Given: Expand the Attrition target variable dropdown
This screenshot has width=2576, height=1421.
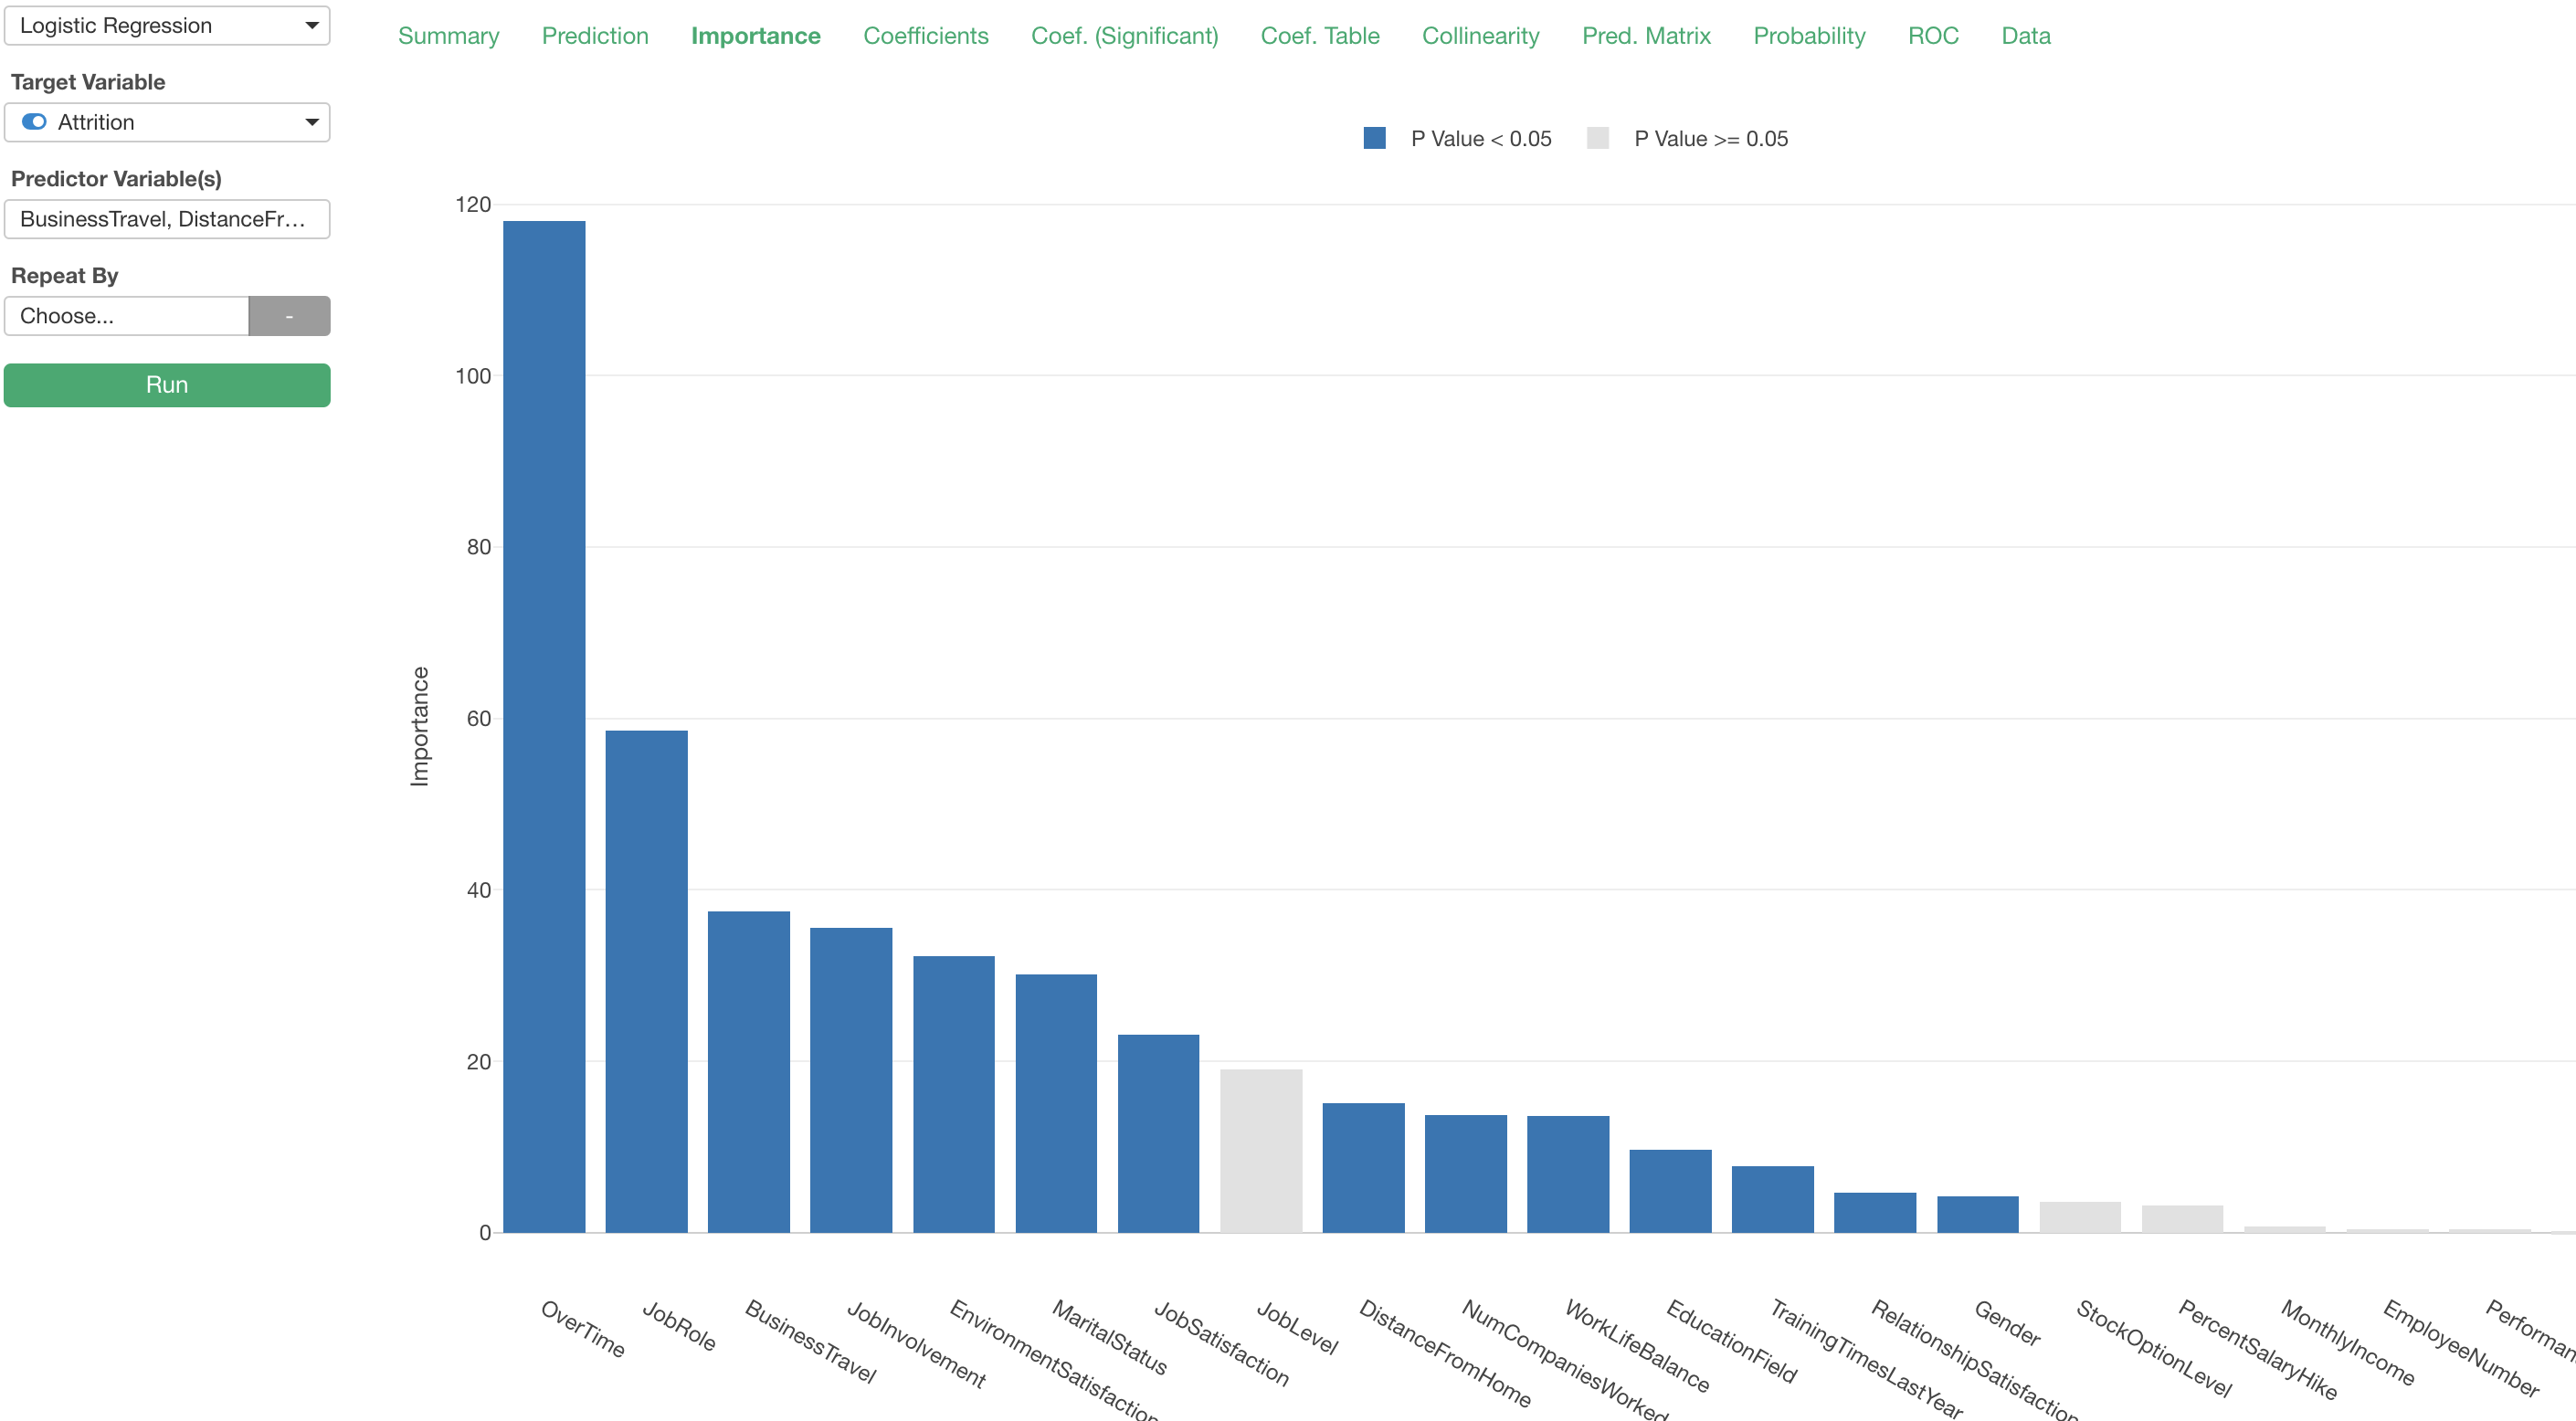Looking at the screenshot, I should pyautogui.click(x=167, y=122).
